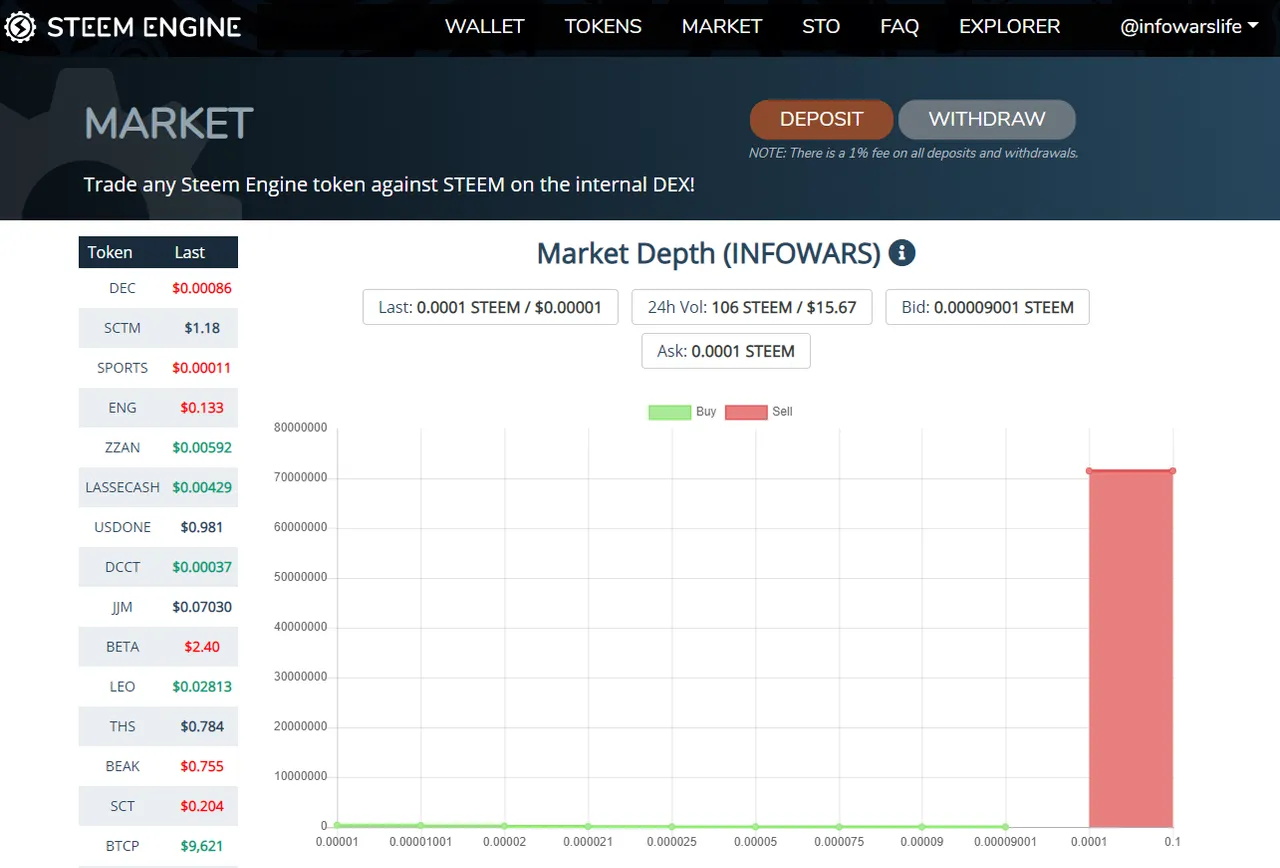Image resolution: width=1280 pixels, height=868 pixels.
Task: Open the STO page
Action: (821, 27)
